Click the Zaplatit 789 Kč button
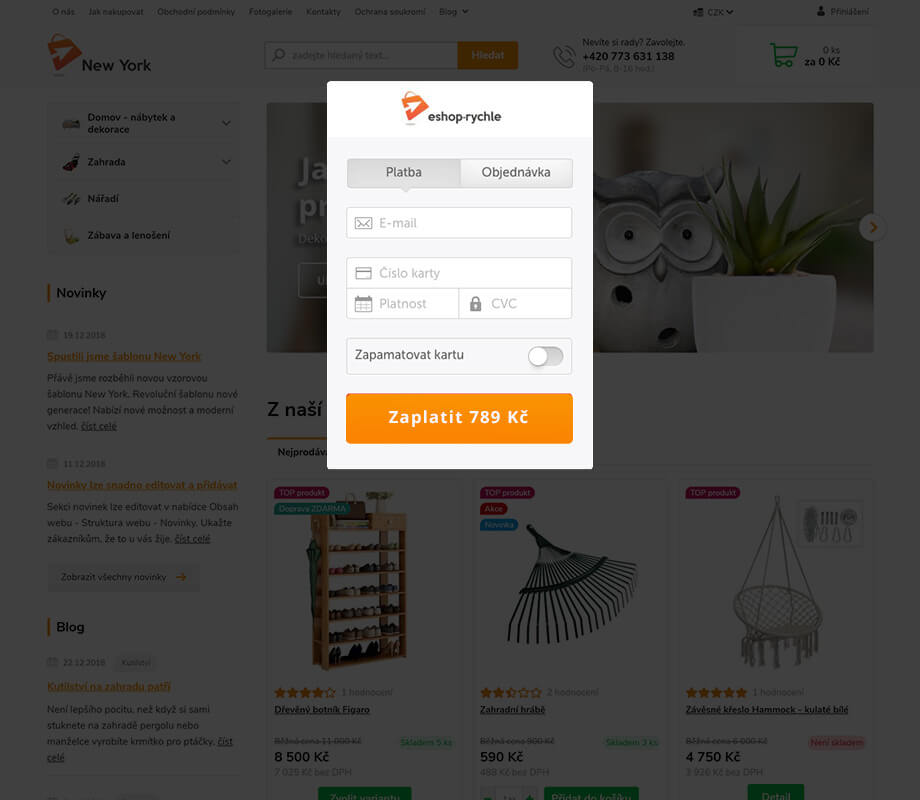Image resolution: width=920 pixels, height=800 pixels. (459, 418)
